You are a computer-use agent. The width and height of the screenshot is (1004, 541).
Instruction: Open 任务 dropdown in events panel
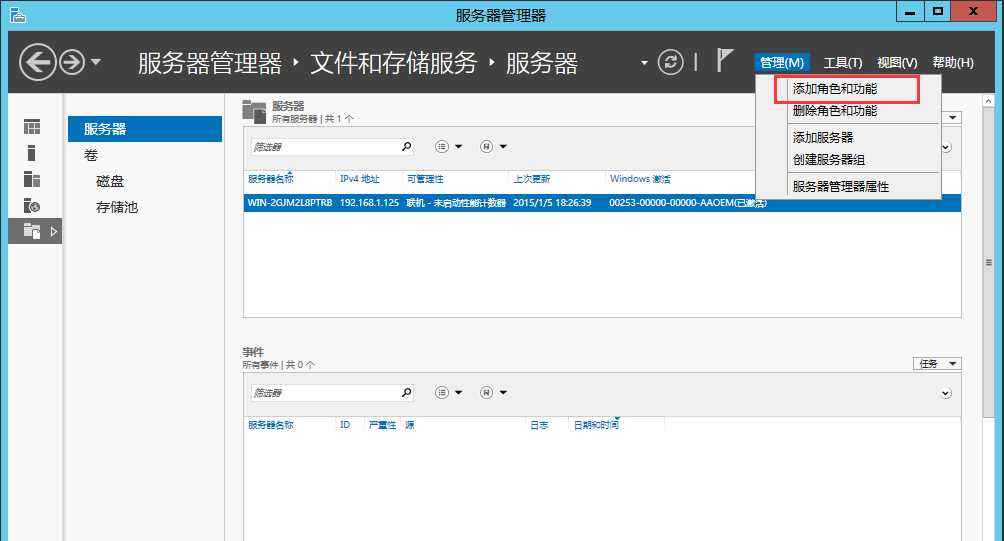[x=937, y=364]
